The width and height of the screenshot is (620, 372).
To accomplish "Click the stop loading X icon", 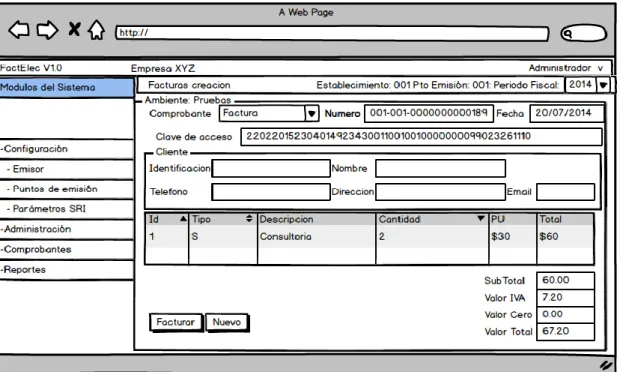I will click(74, 29).
